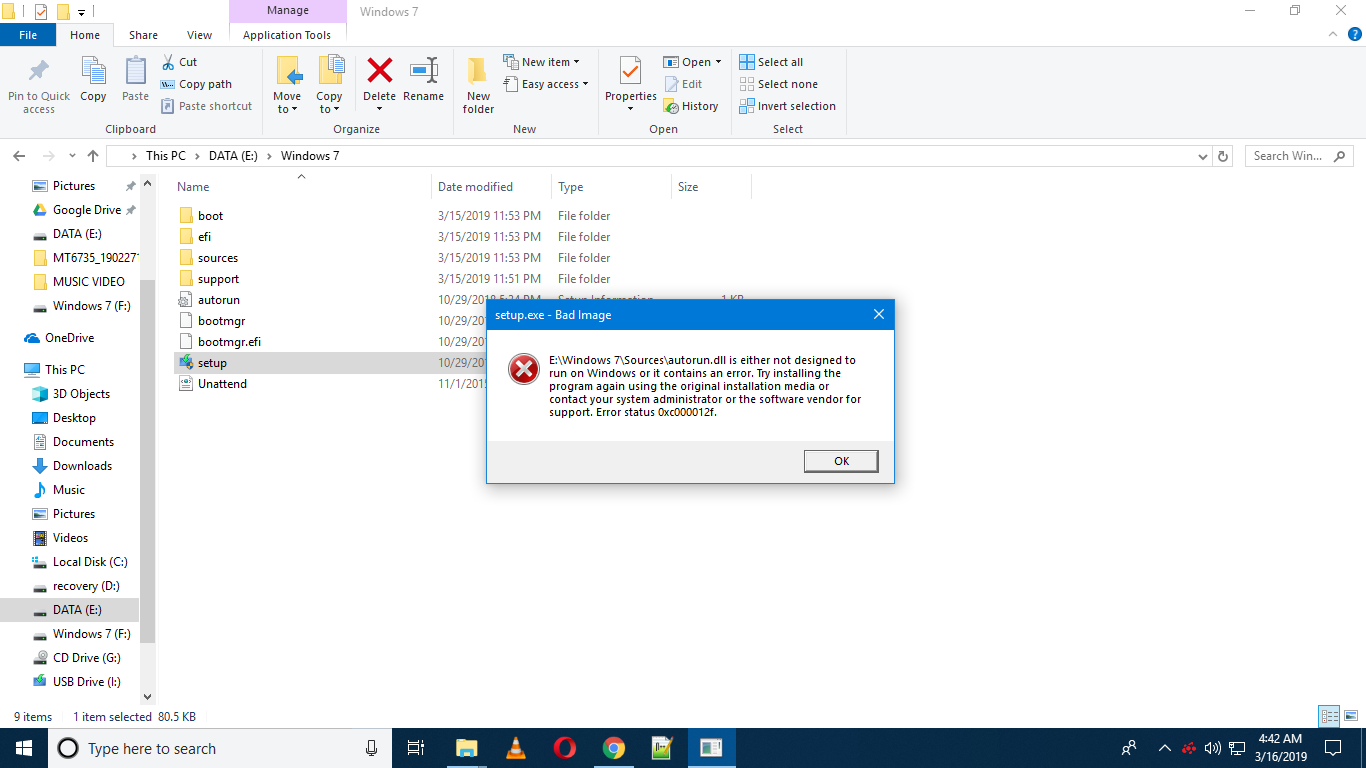Click the Rename icon
This screenshot has width=1366, height=768.
(x=424, y=70)
